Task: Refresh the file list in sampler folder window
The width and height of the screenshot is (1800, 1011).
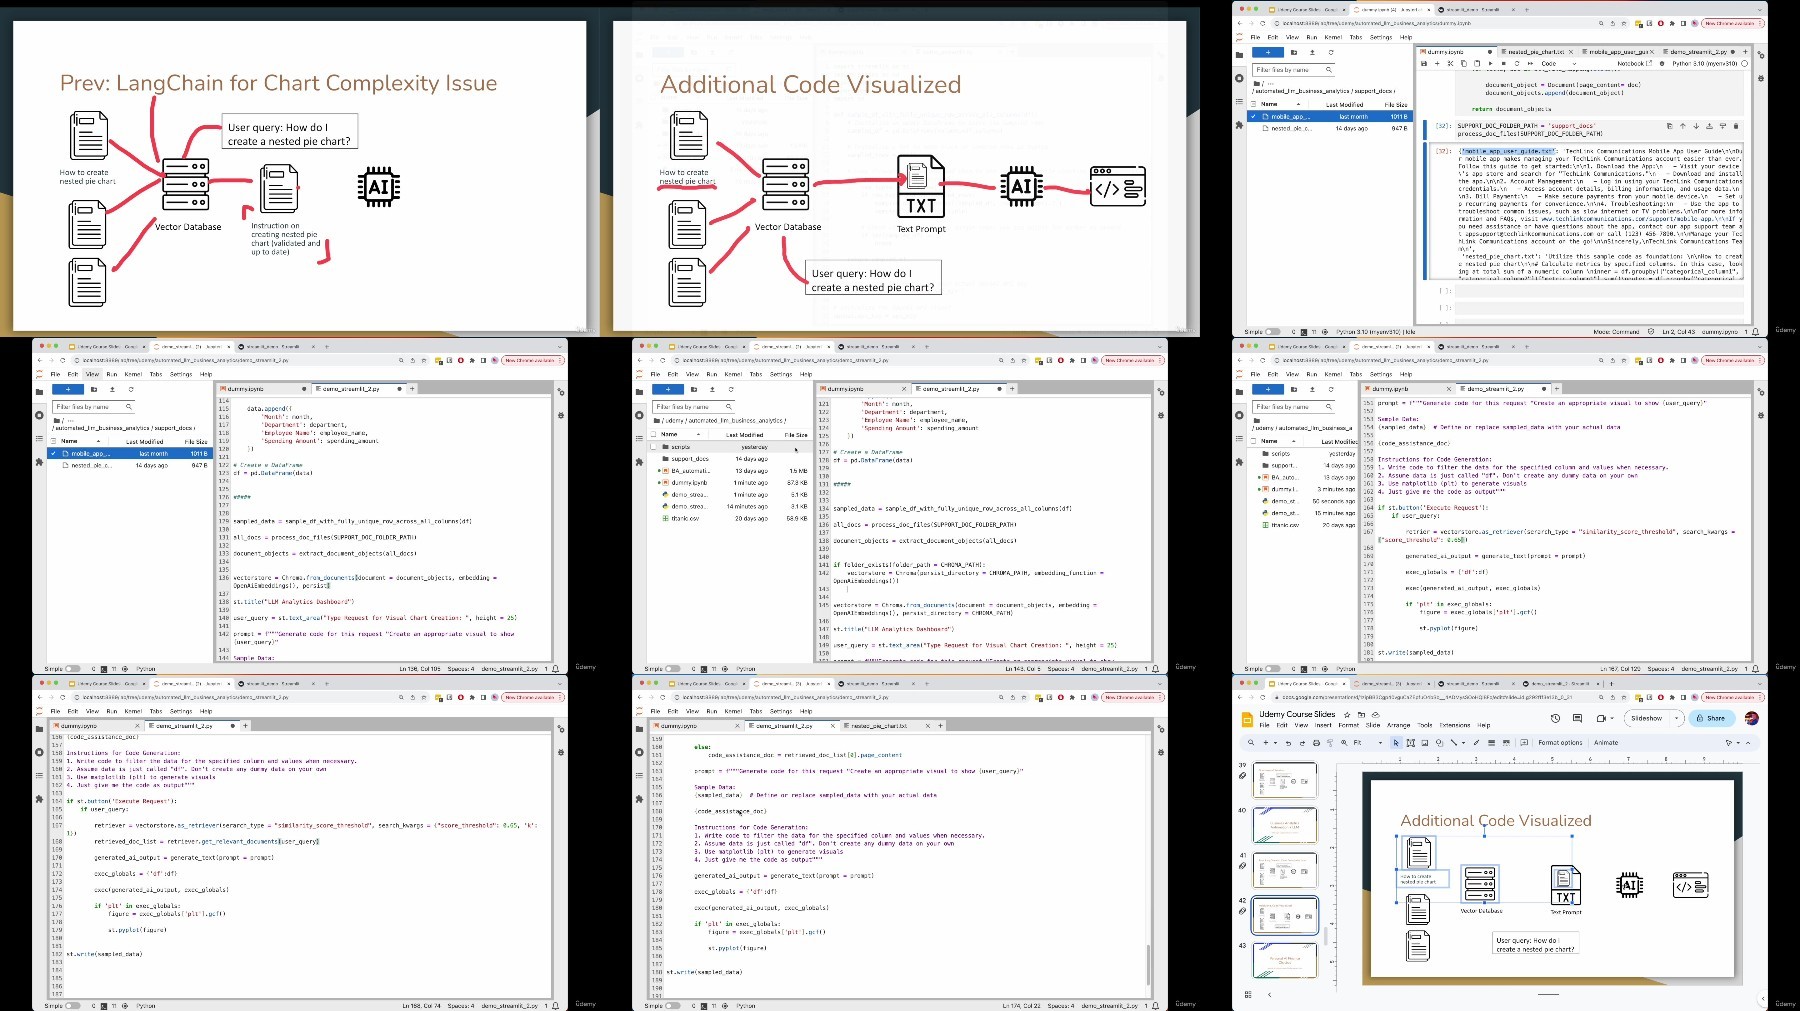Action: click(x=731, y=389)
